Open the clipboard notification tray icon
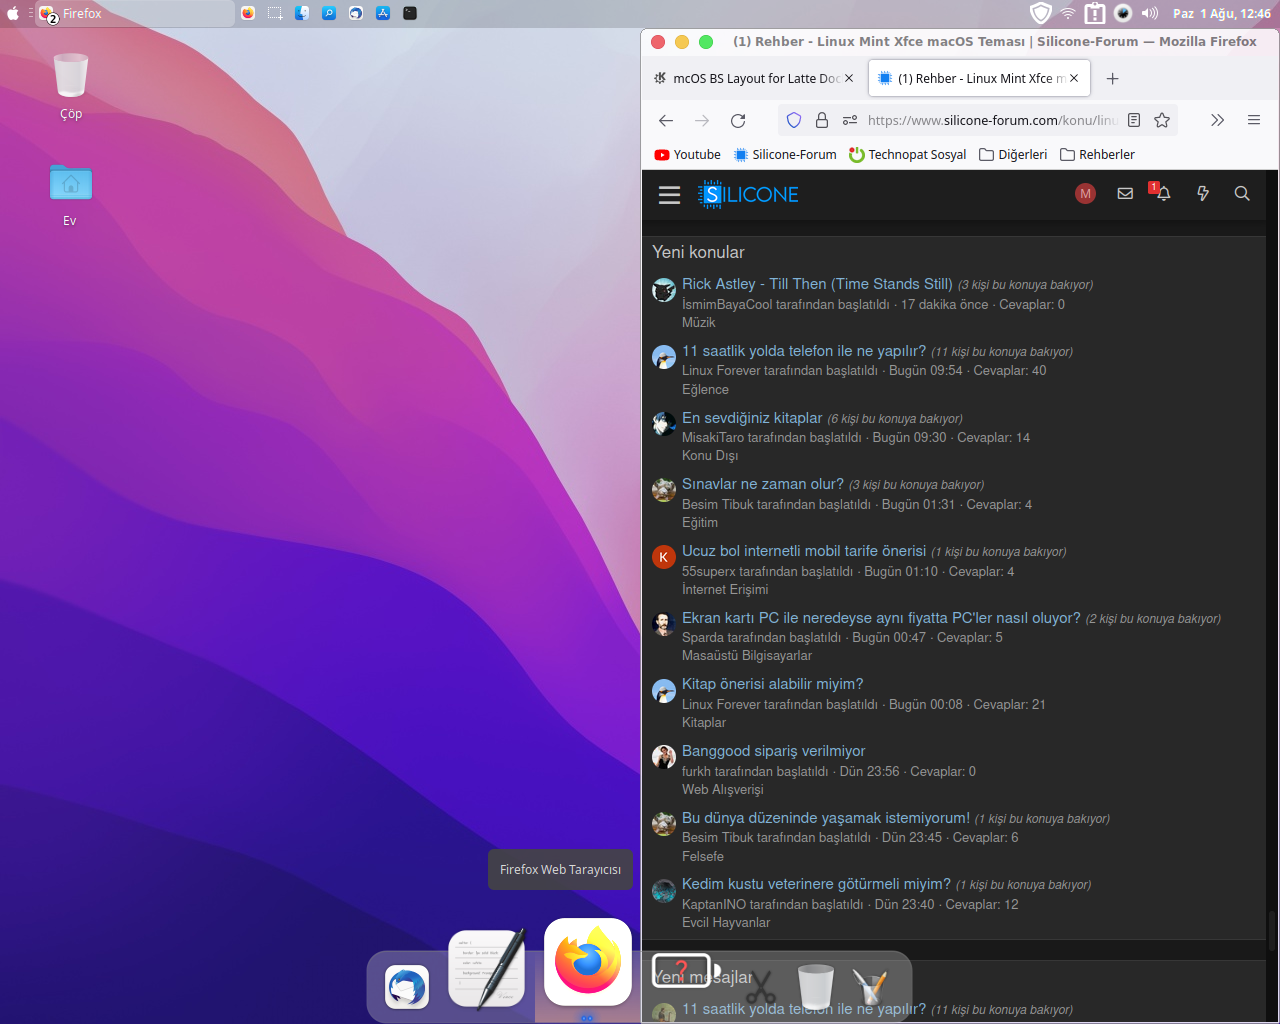The width and height of the screenshot is (1280, 1024). (1095, 13)
